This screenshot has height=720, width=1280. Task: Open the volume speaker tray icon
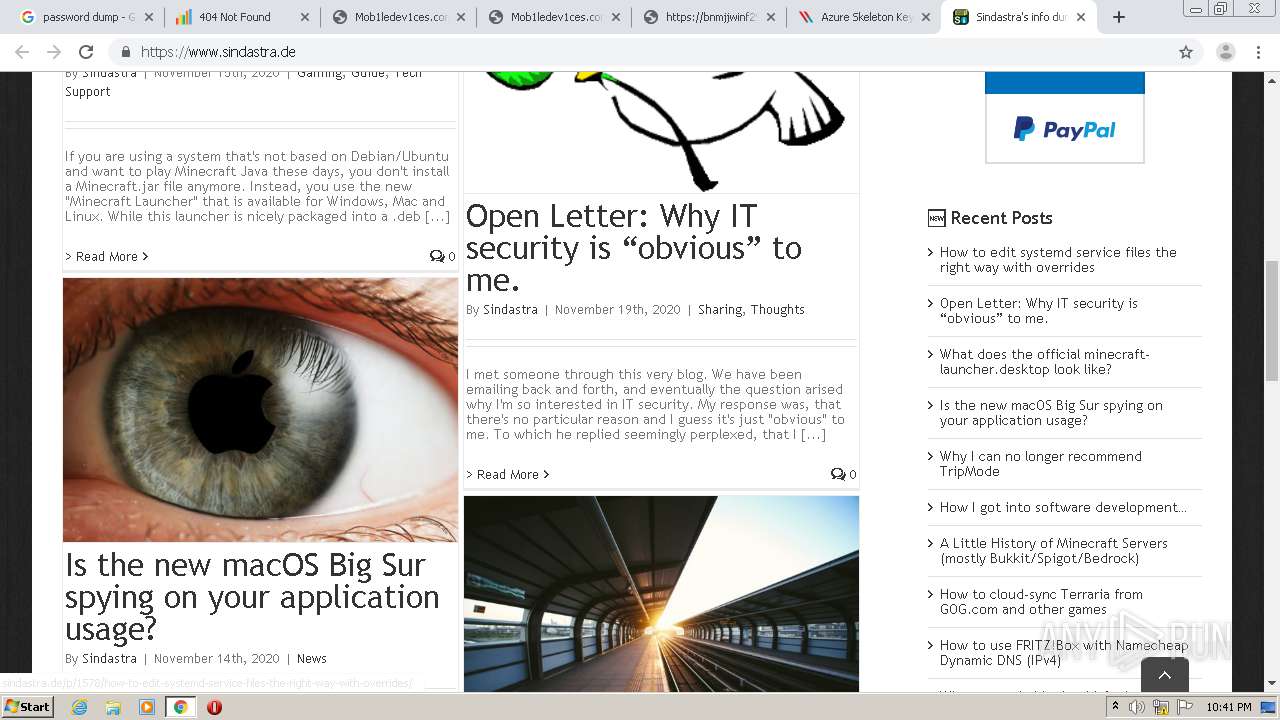tap(1137, 707)
